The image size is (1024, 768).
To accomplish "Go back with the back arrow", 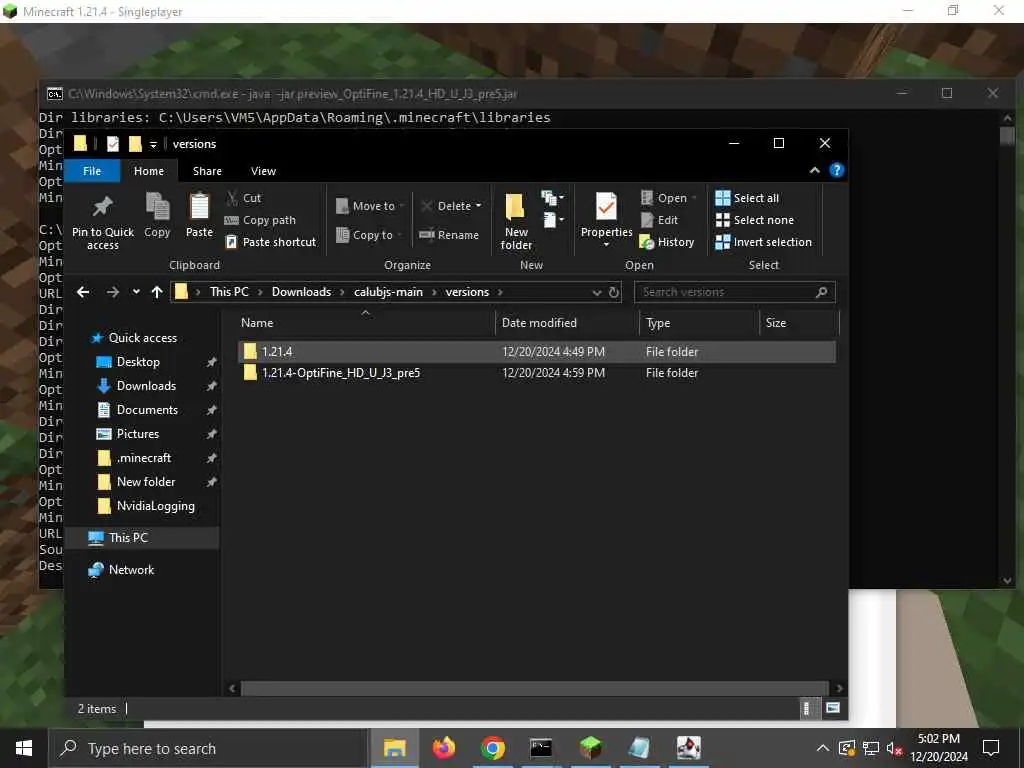I will 83,292.
